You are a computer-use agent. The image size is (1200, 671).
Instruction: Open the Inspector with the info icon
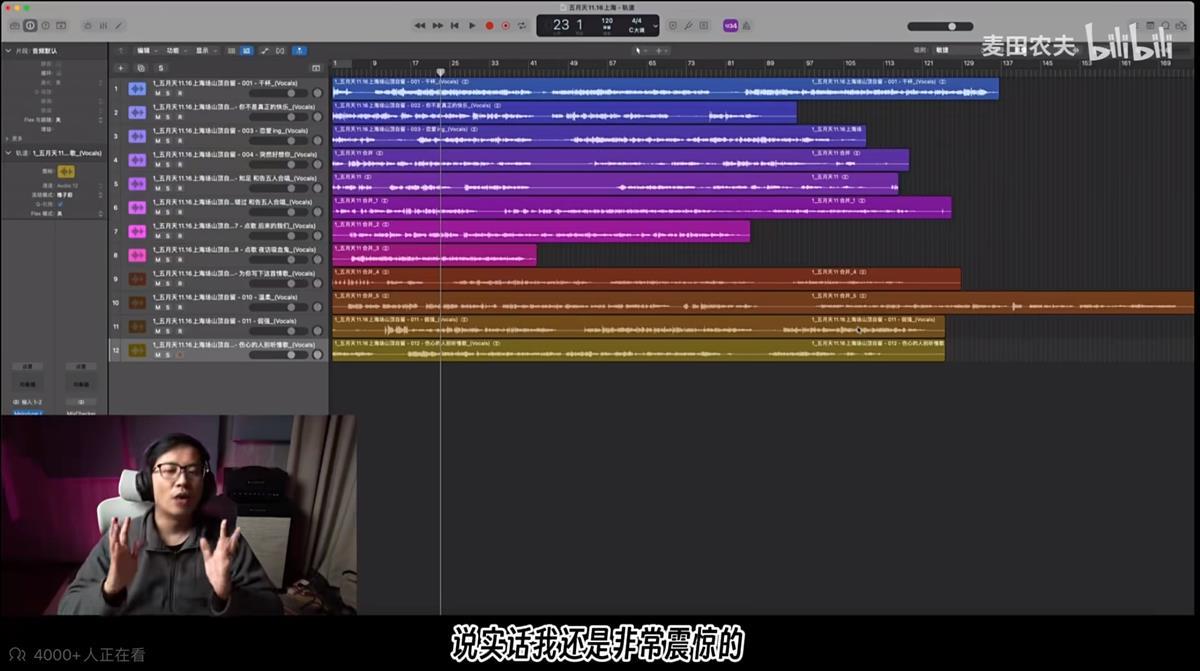click(30, 25)
